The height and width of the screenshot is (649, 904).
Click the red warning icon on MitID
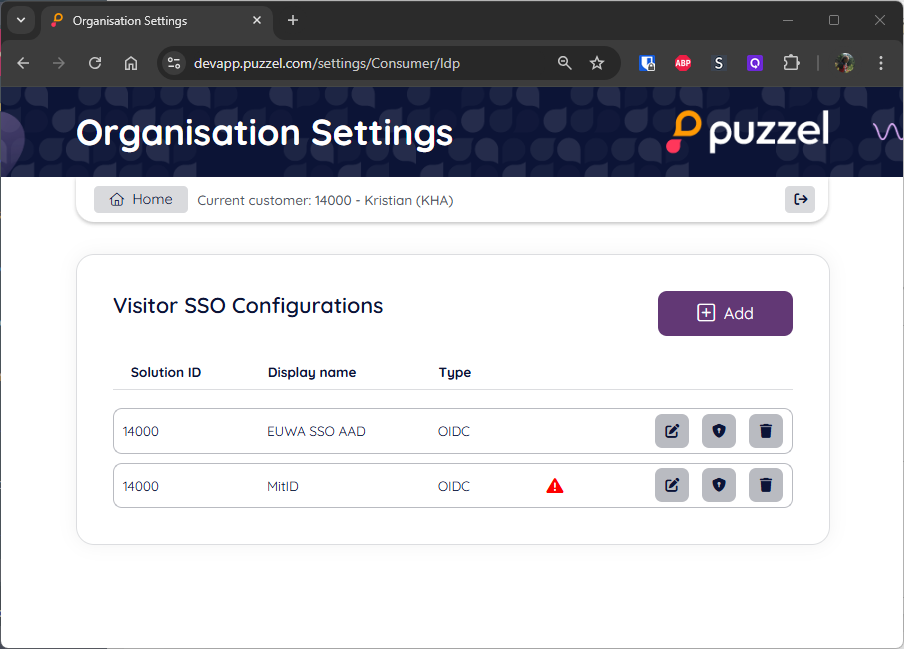point(555,486)
